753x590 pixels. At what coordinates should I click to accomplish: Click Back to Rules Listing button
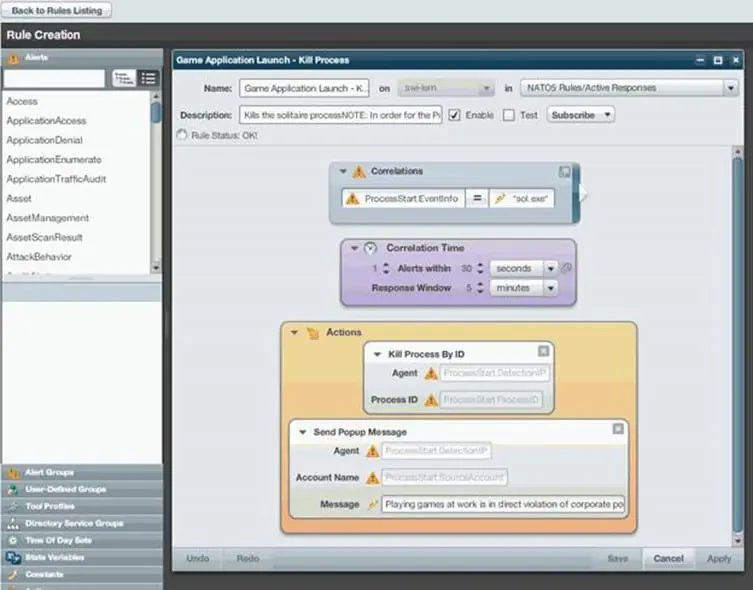(x=57, y=10)
